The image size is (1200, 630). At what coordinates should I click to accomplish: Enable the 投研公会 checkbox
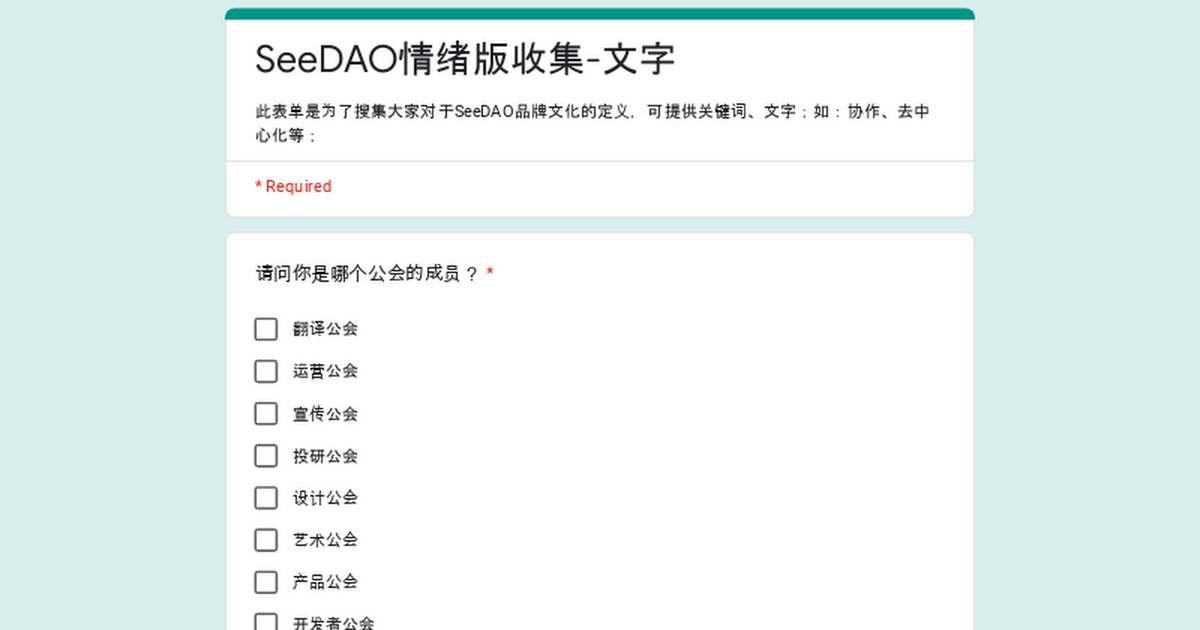266,456
